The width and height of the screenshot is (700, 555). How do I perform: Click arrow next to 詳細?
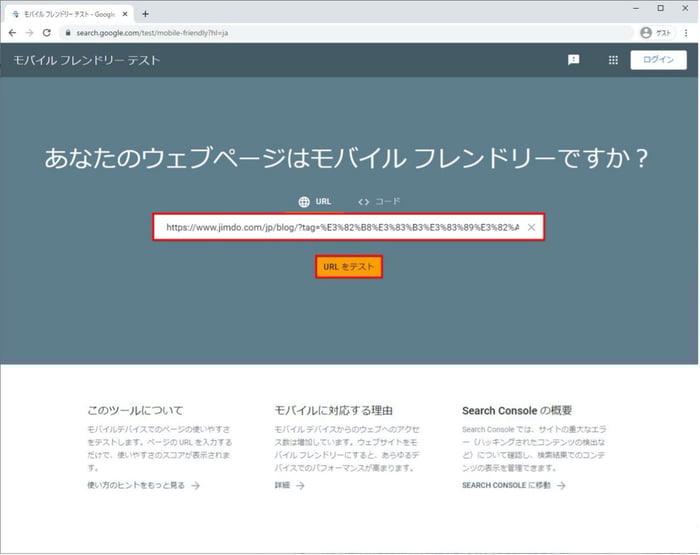coord(300,485)
